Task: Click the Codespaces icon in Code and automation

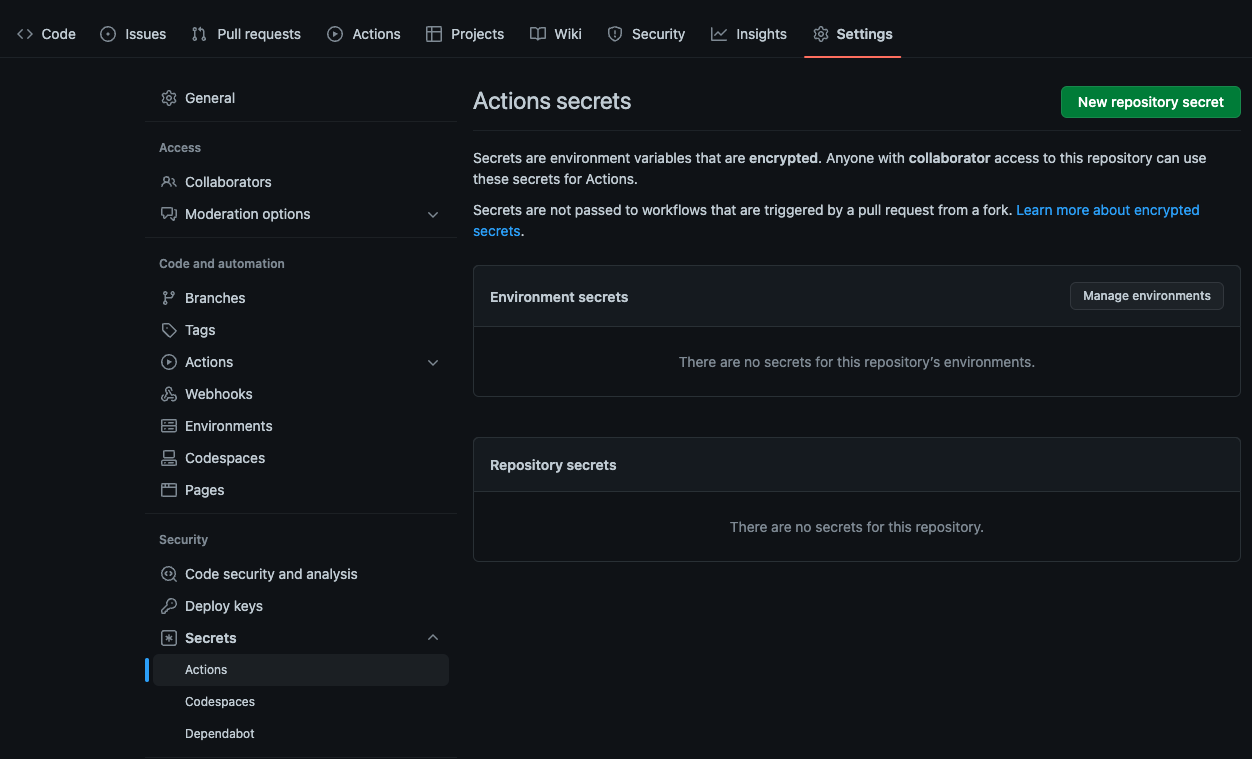Action: point(169,458)
